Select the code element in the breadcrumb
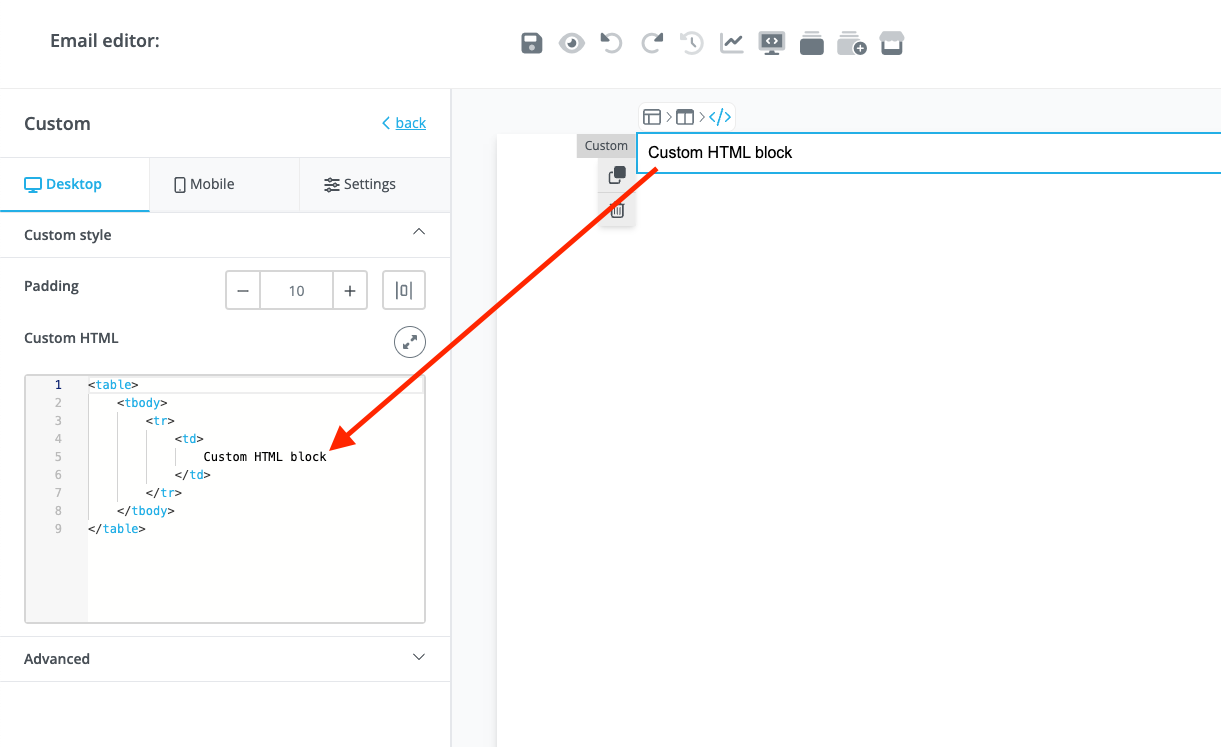This screenshot has height=747, width=1221. [720, 116]
